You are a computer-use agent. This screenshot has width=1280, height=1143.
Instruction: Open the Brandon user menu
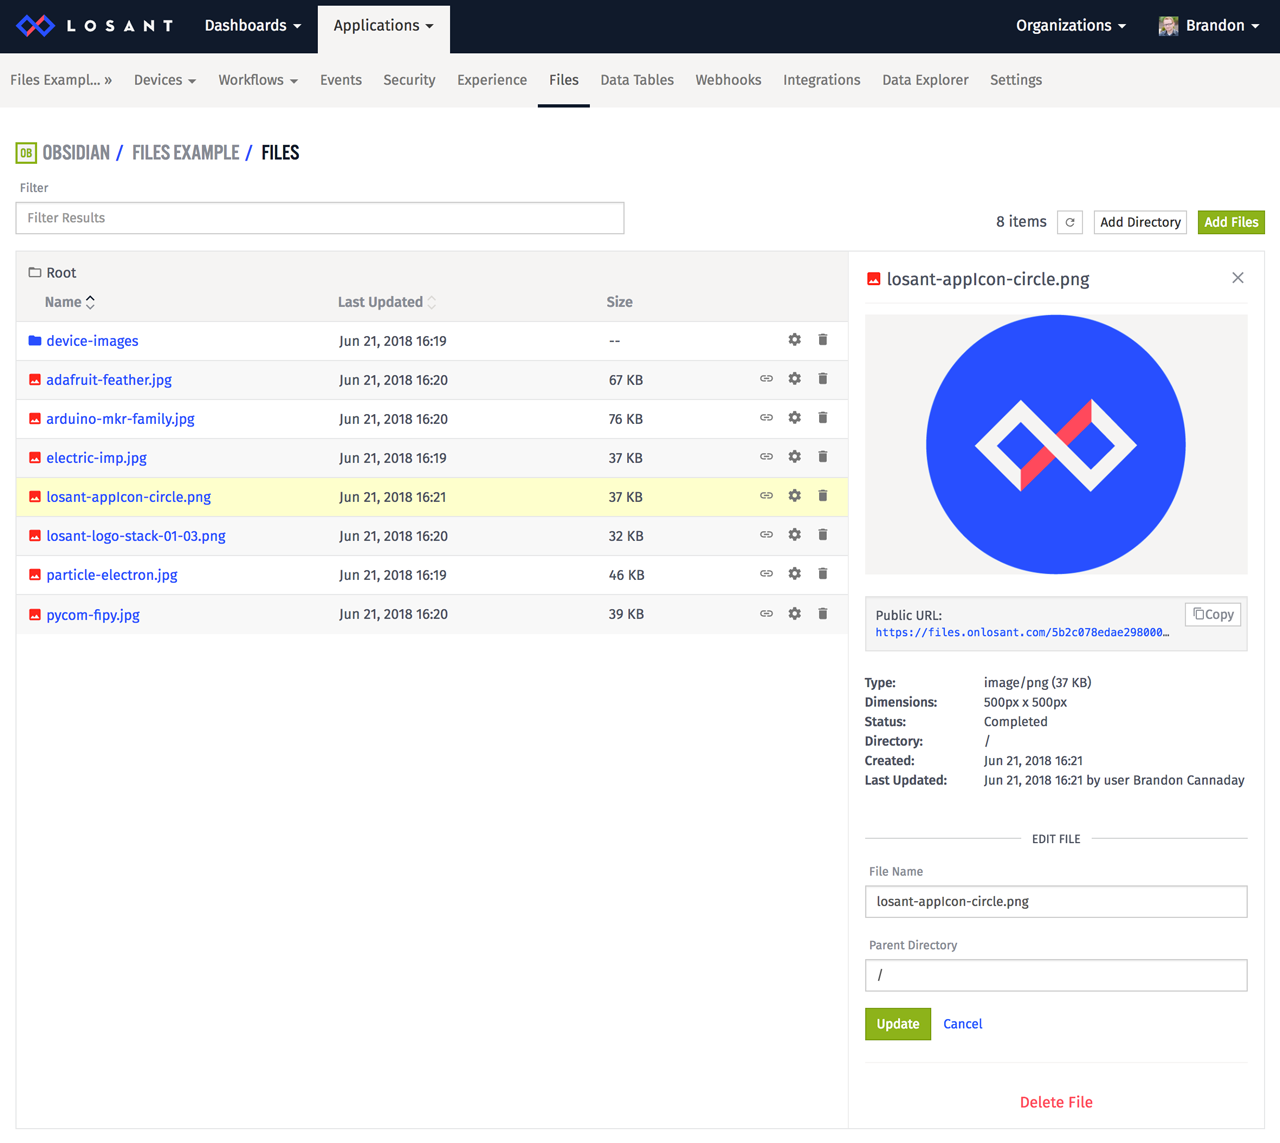pyautogui.click(x=1208, y=26)
